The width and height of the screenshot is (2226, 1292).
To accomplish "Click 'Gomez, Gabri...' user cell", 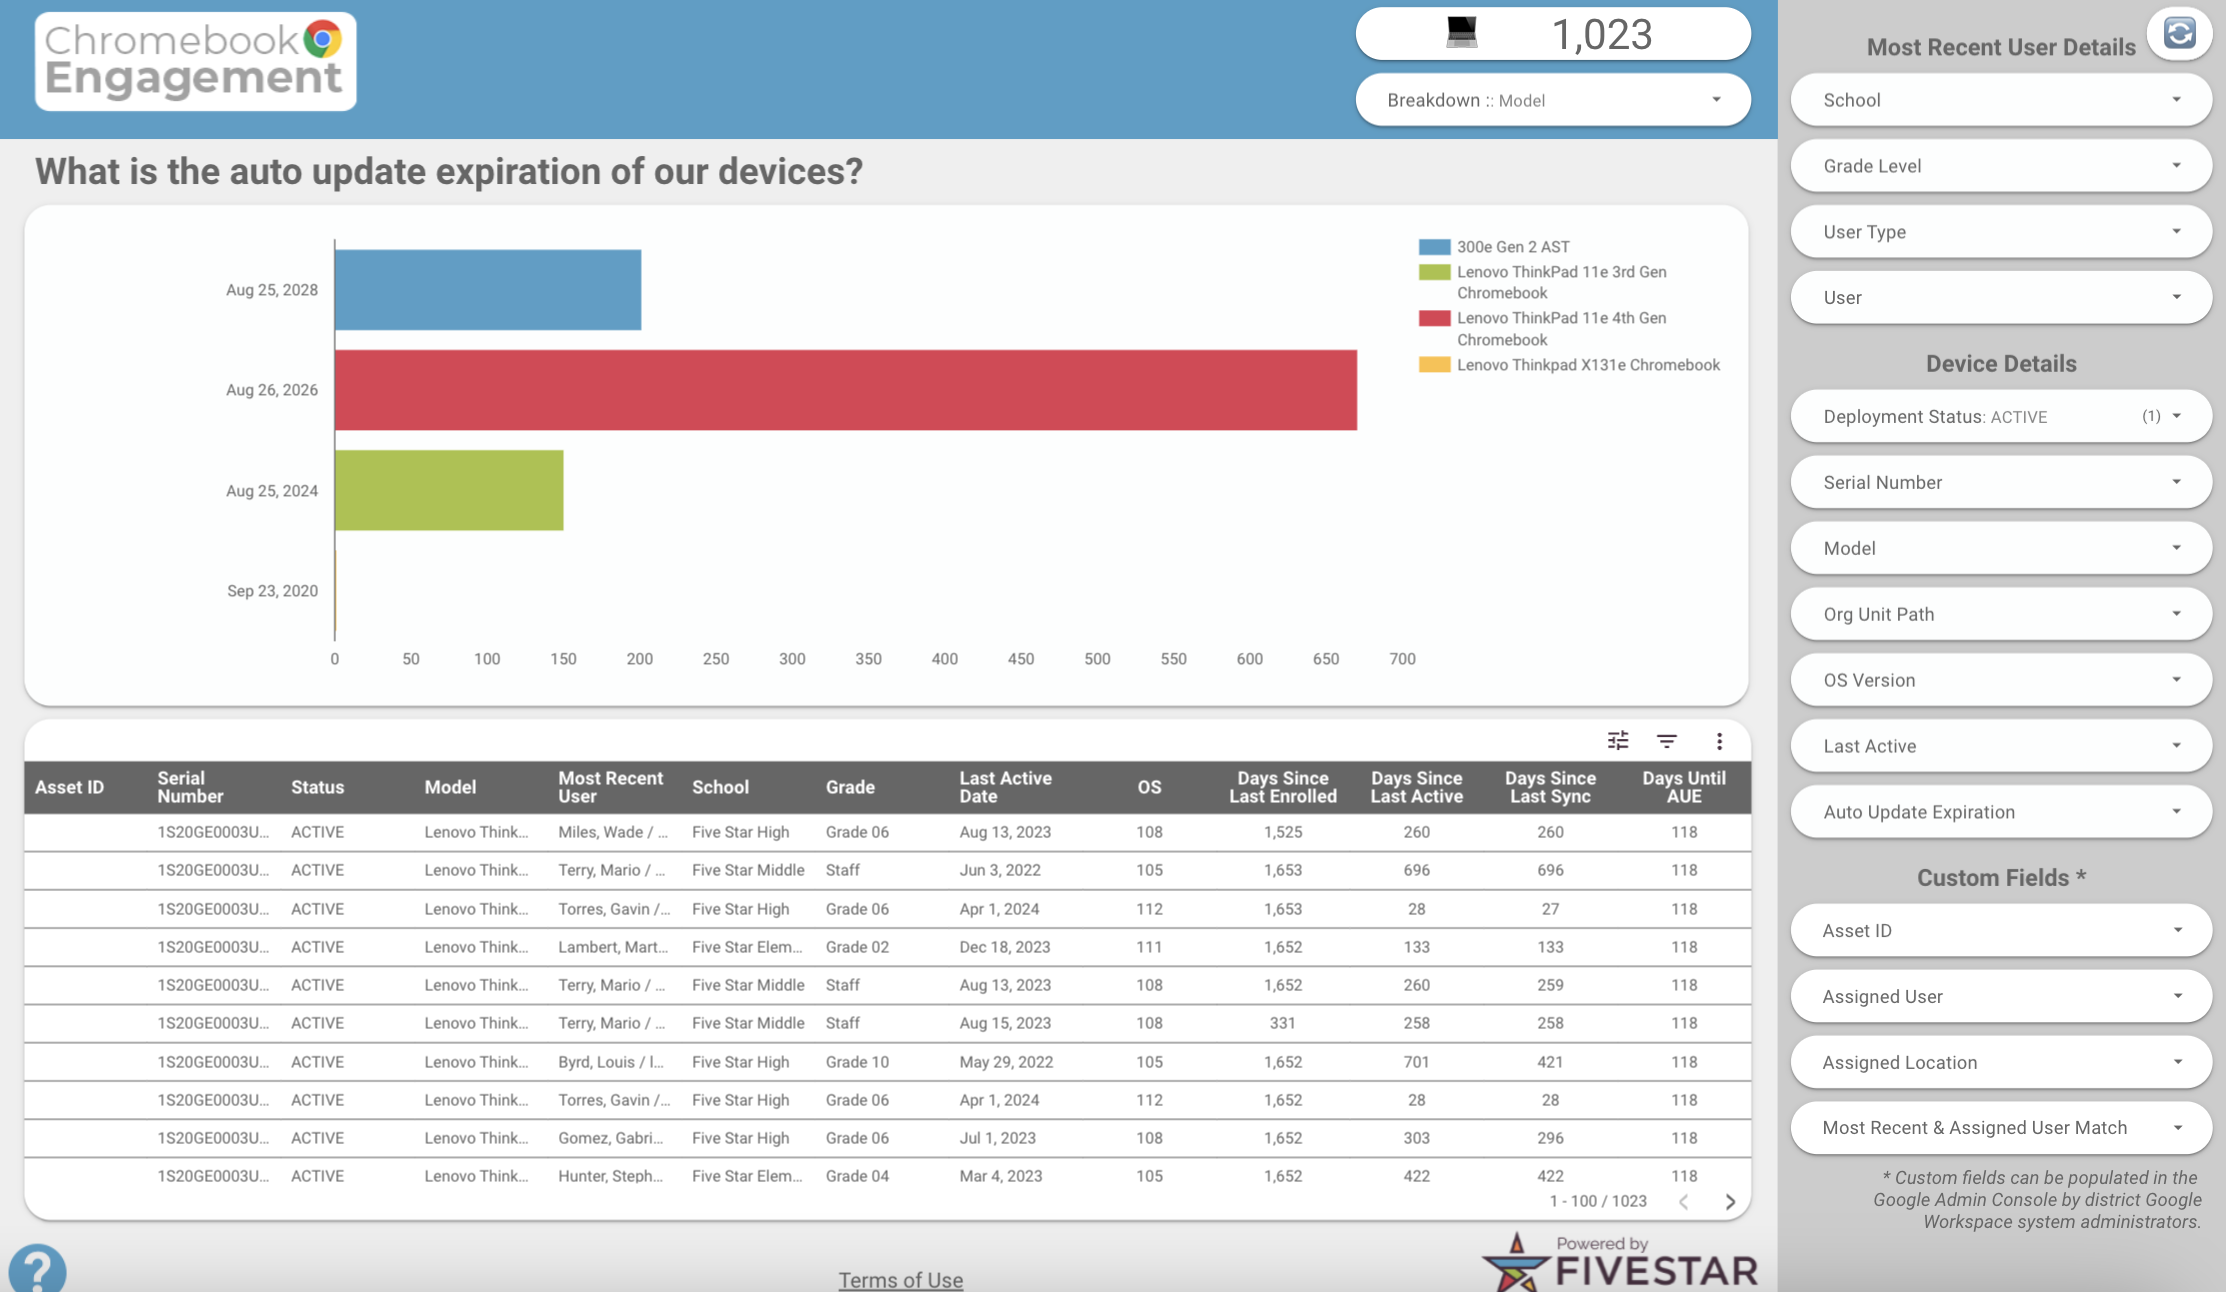I will coord(610,1138).
